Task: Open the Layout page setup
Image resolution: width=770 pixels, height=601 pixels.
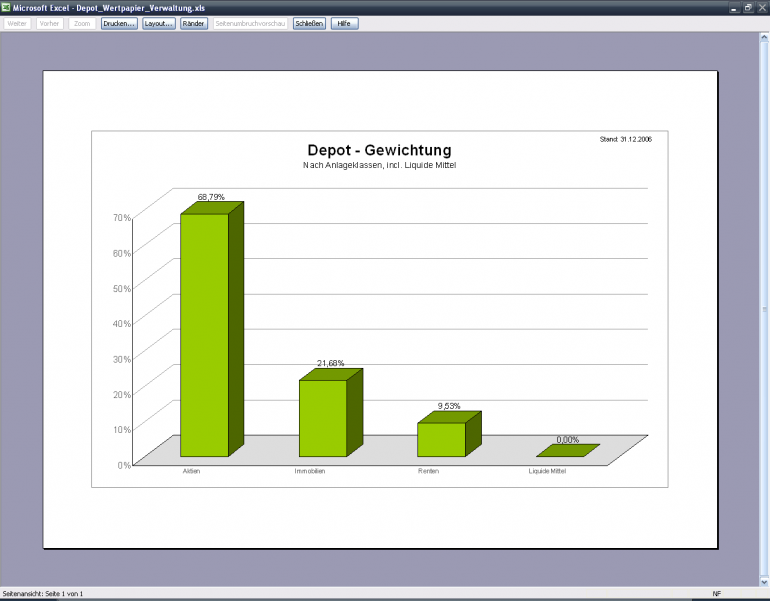Action: pos(159,24)
